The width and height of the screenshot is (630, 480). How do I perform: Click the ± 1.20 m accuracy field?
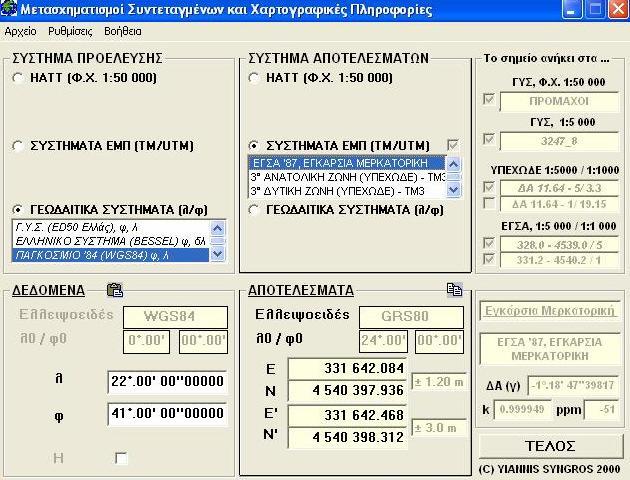tap(439, 382)
